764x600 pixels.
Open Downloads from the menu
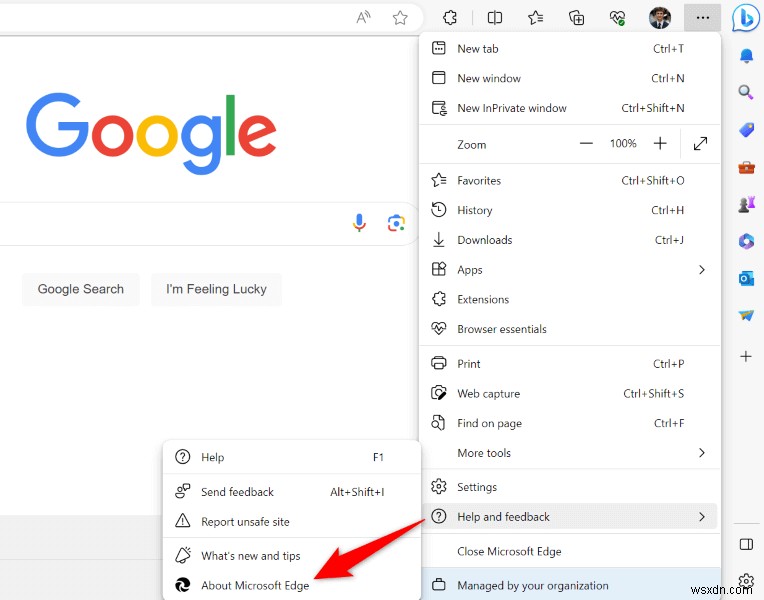point(570,240)
